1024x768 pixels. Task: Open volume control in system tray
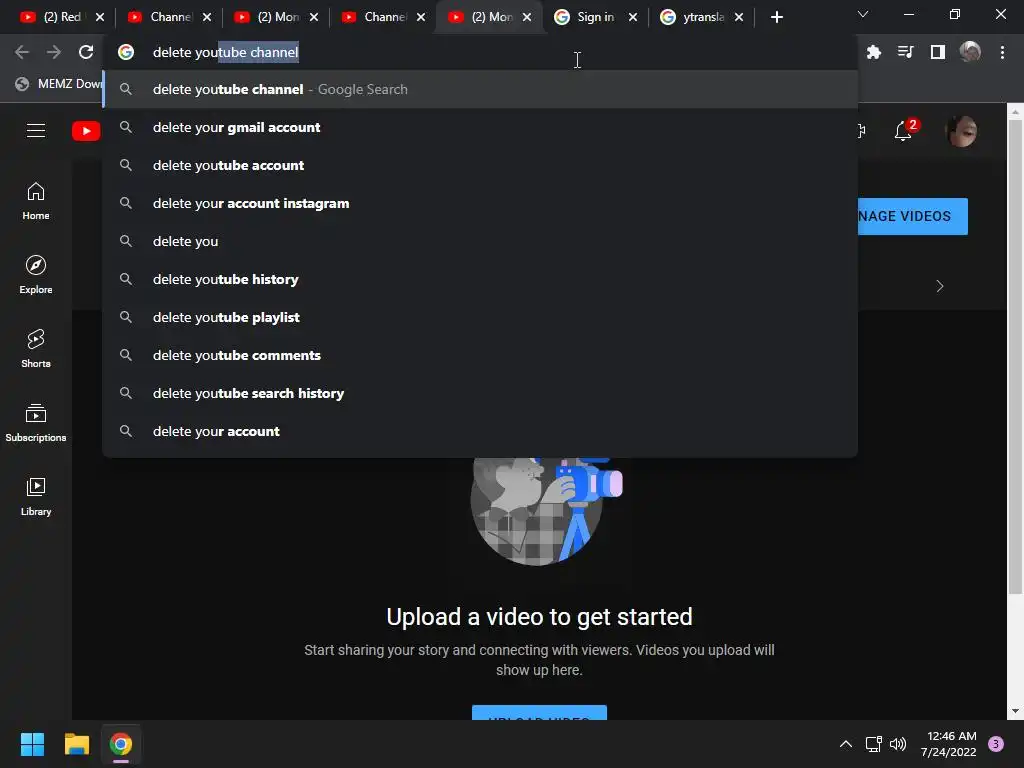[x=898, y=744]
